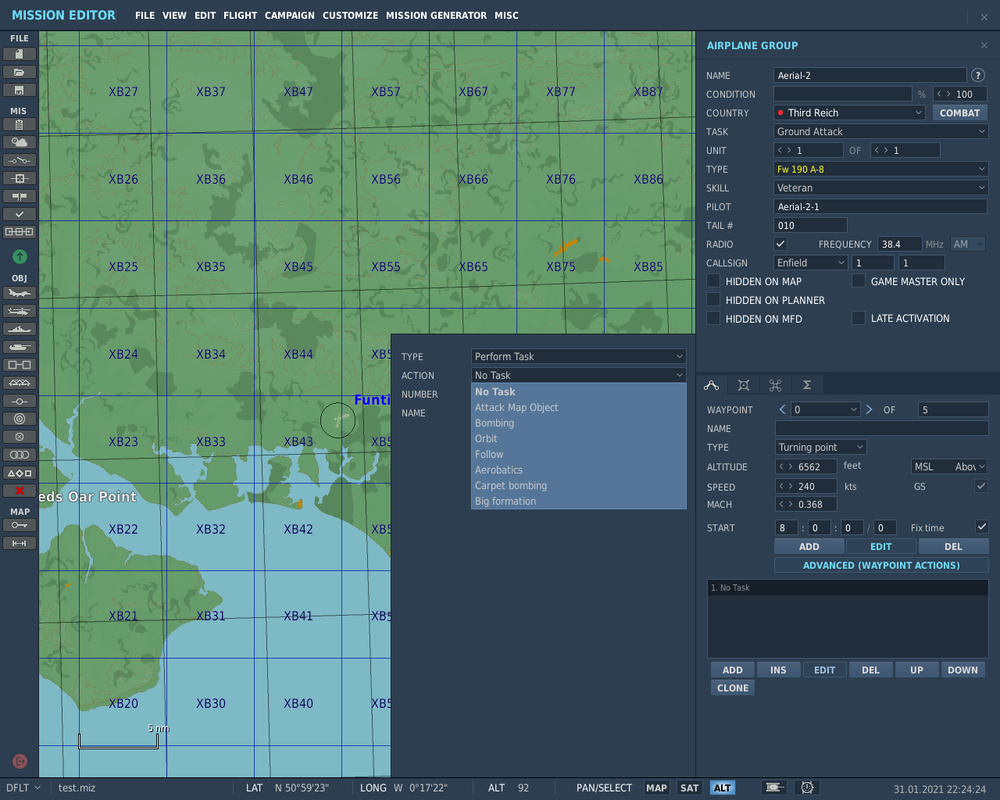Open the Mission Generator menu
1000x800 pixels.
(436, 16)
